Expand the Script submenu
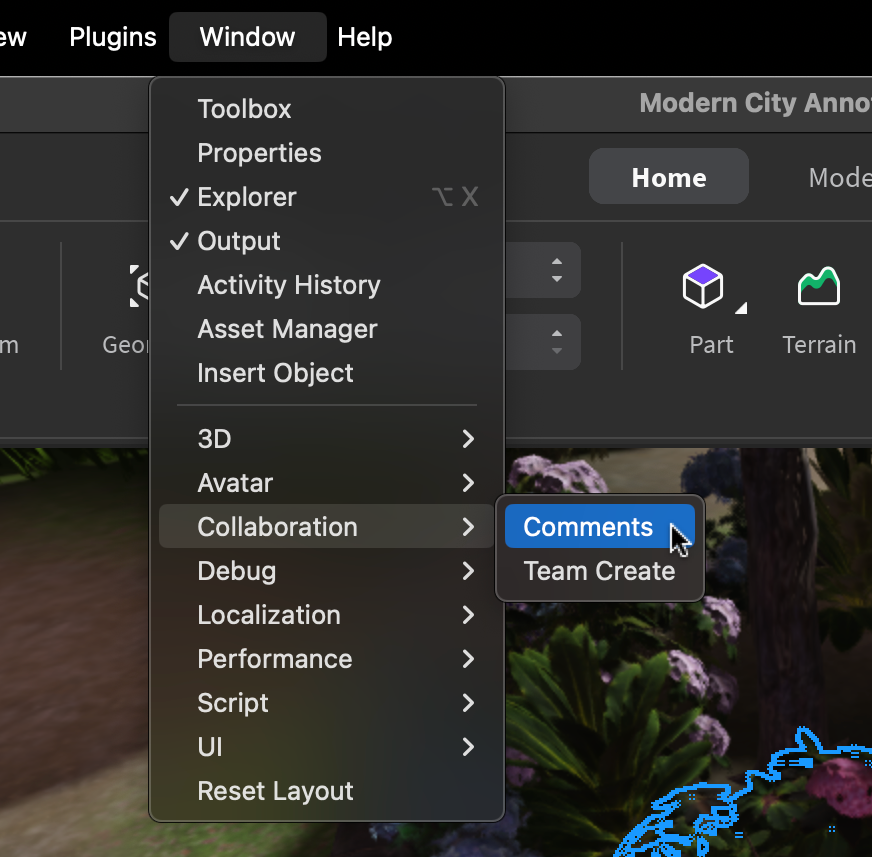The image size is (872, 857). 233,703
